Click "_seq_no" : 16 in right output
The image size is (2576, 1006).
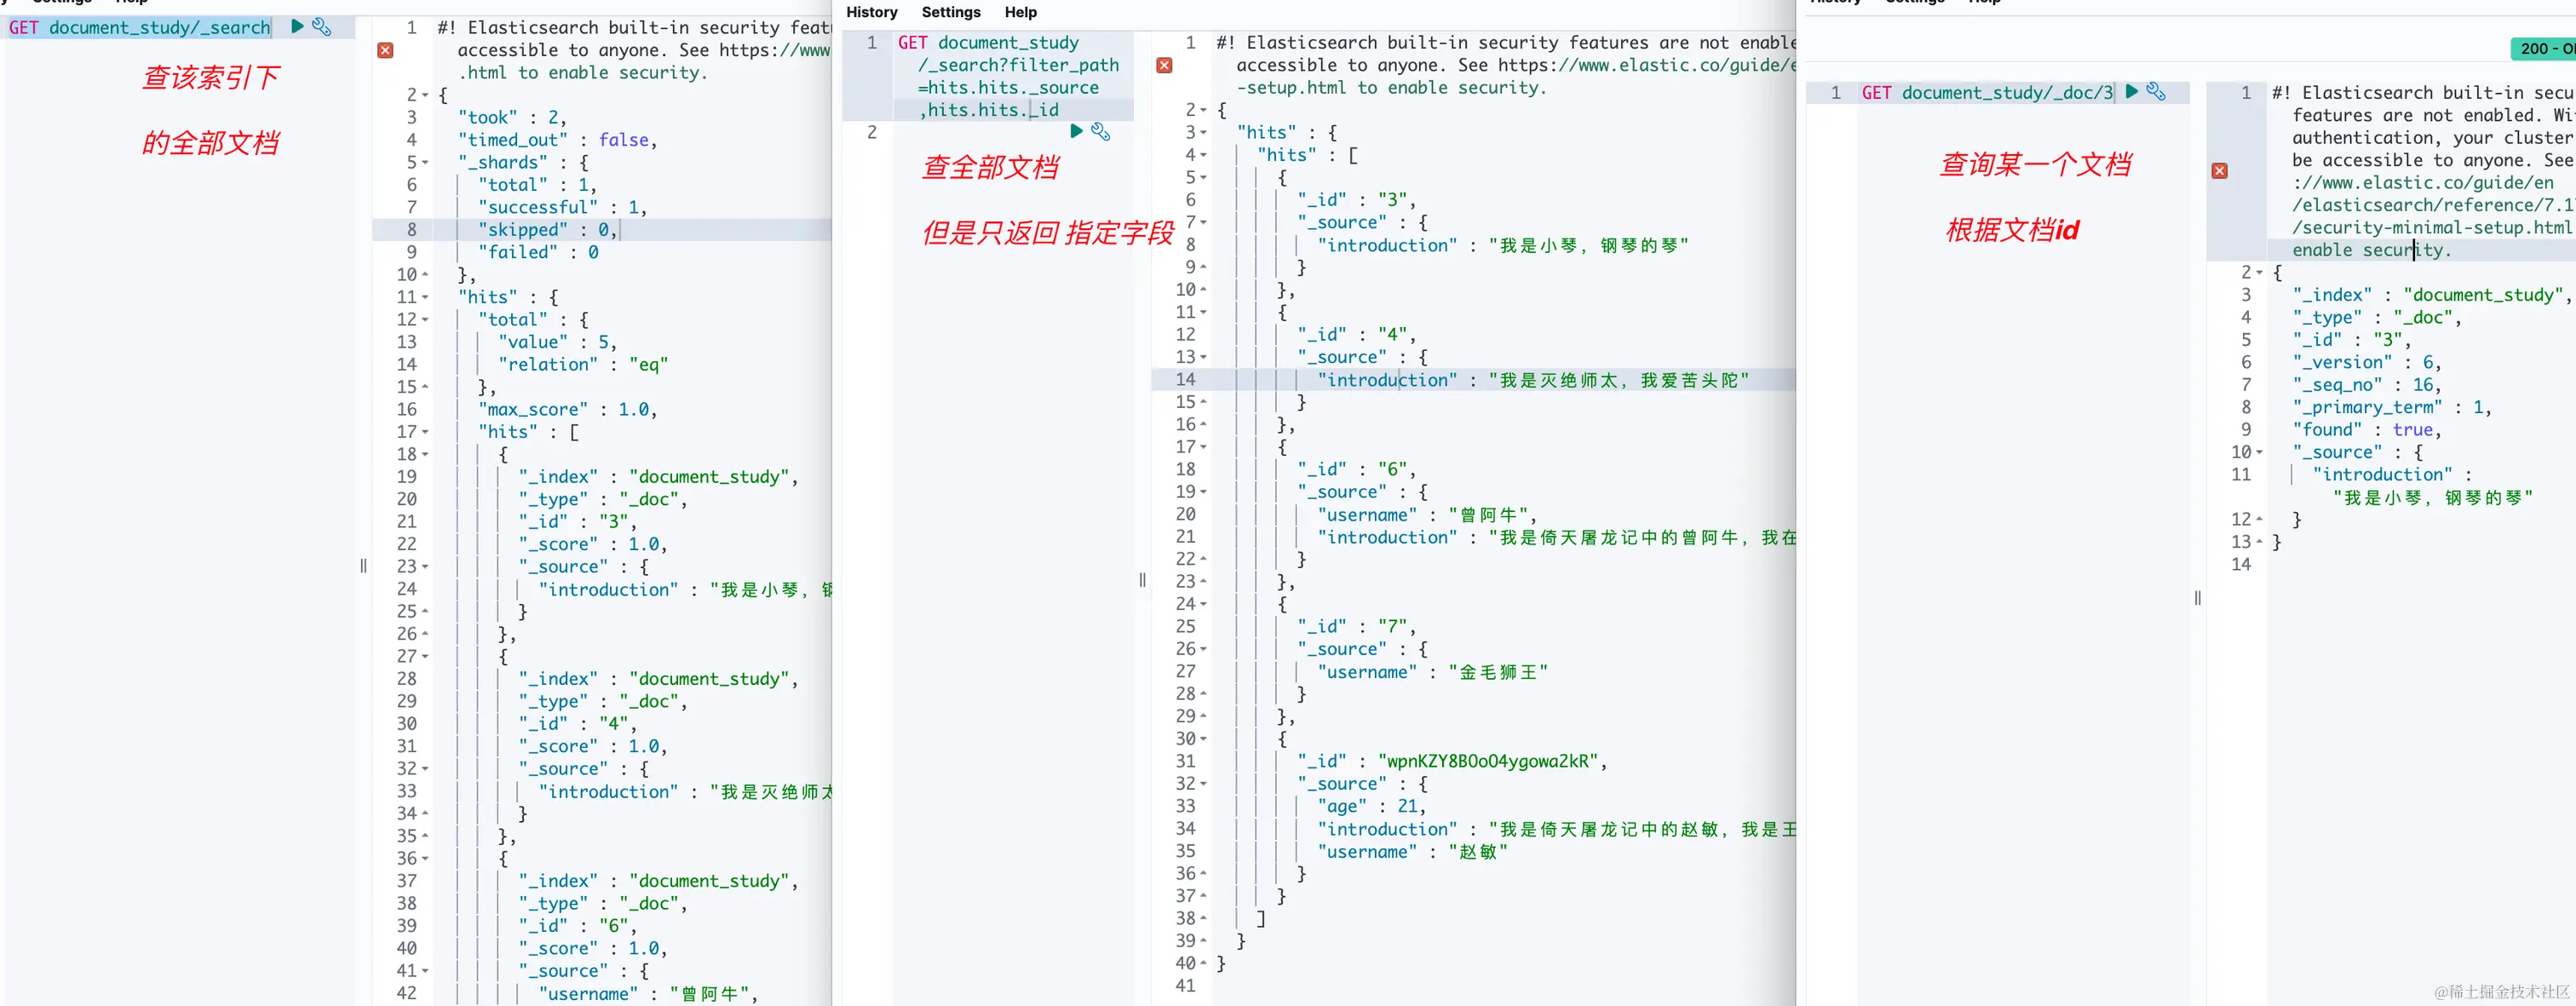tap(2367, 385)
